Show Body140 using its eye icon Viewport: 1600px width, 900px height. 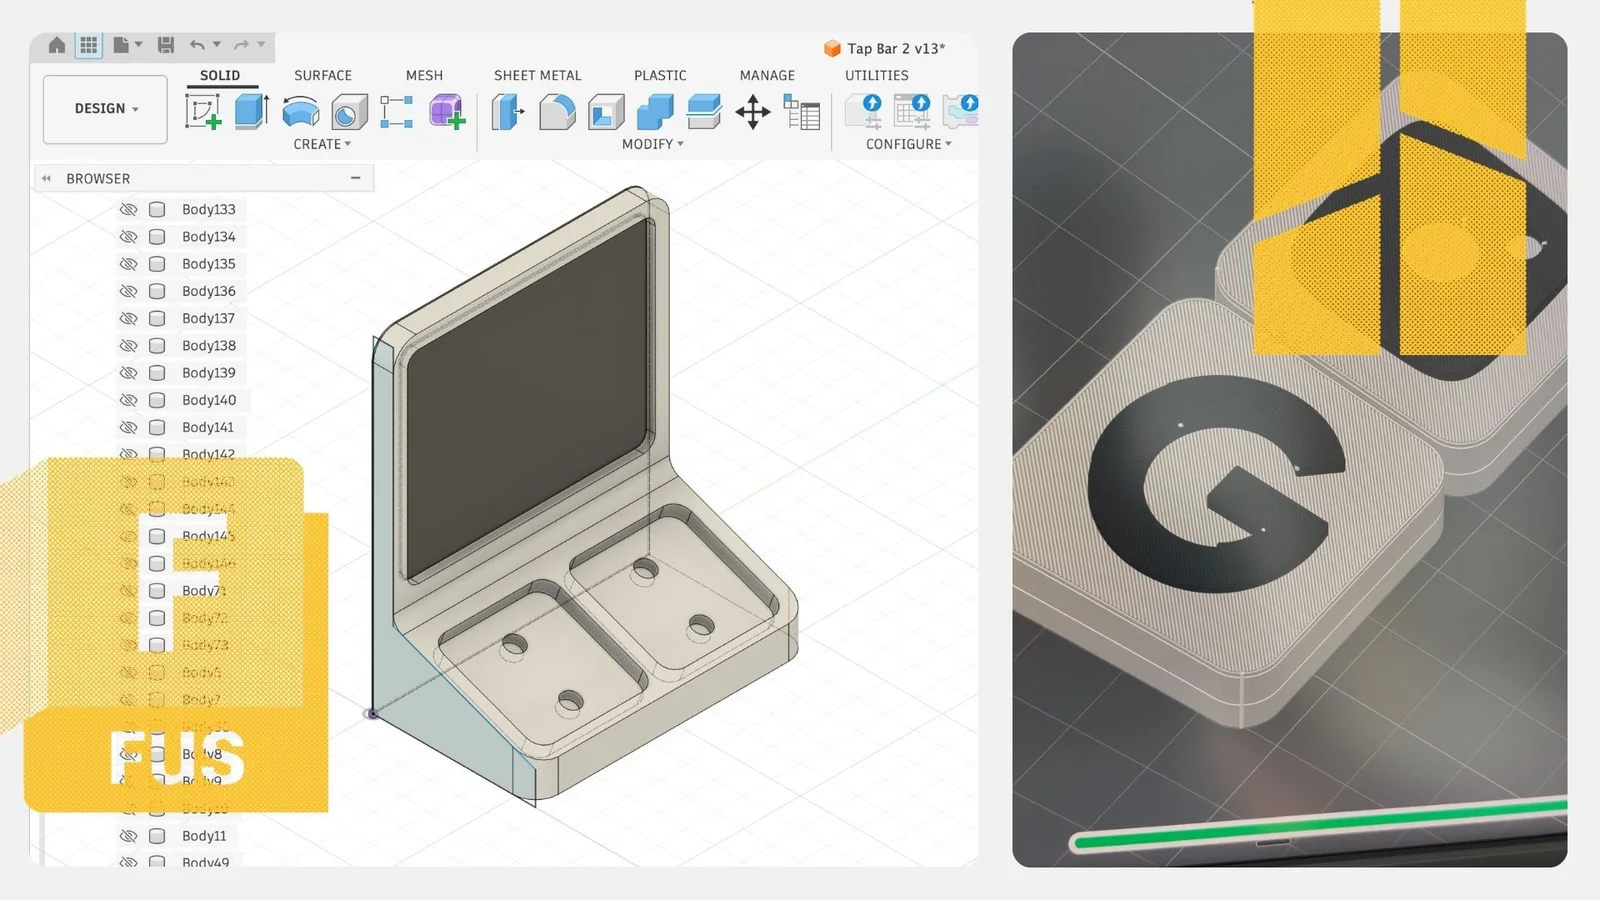pos(128,400)
